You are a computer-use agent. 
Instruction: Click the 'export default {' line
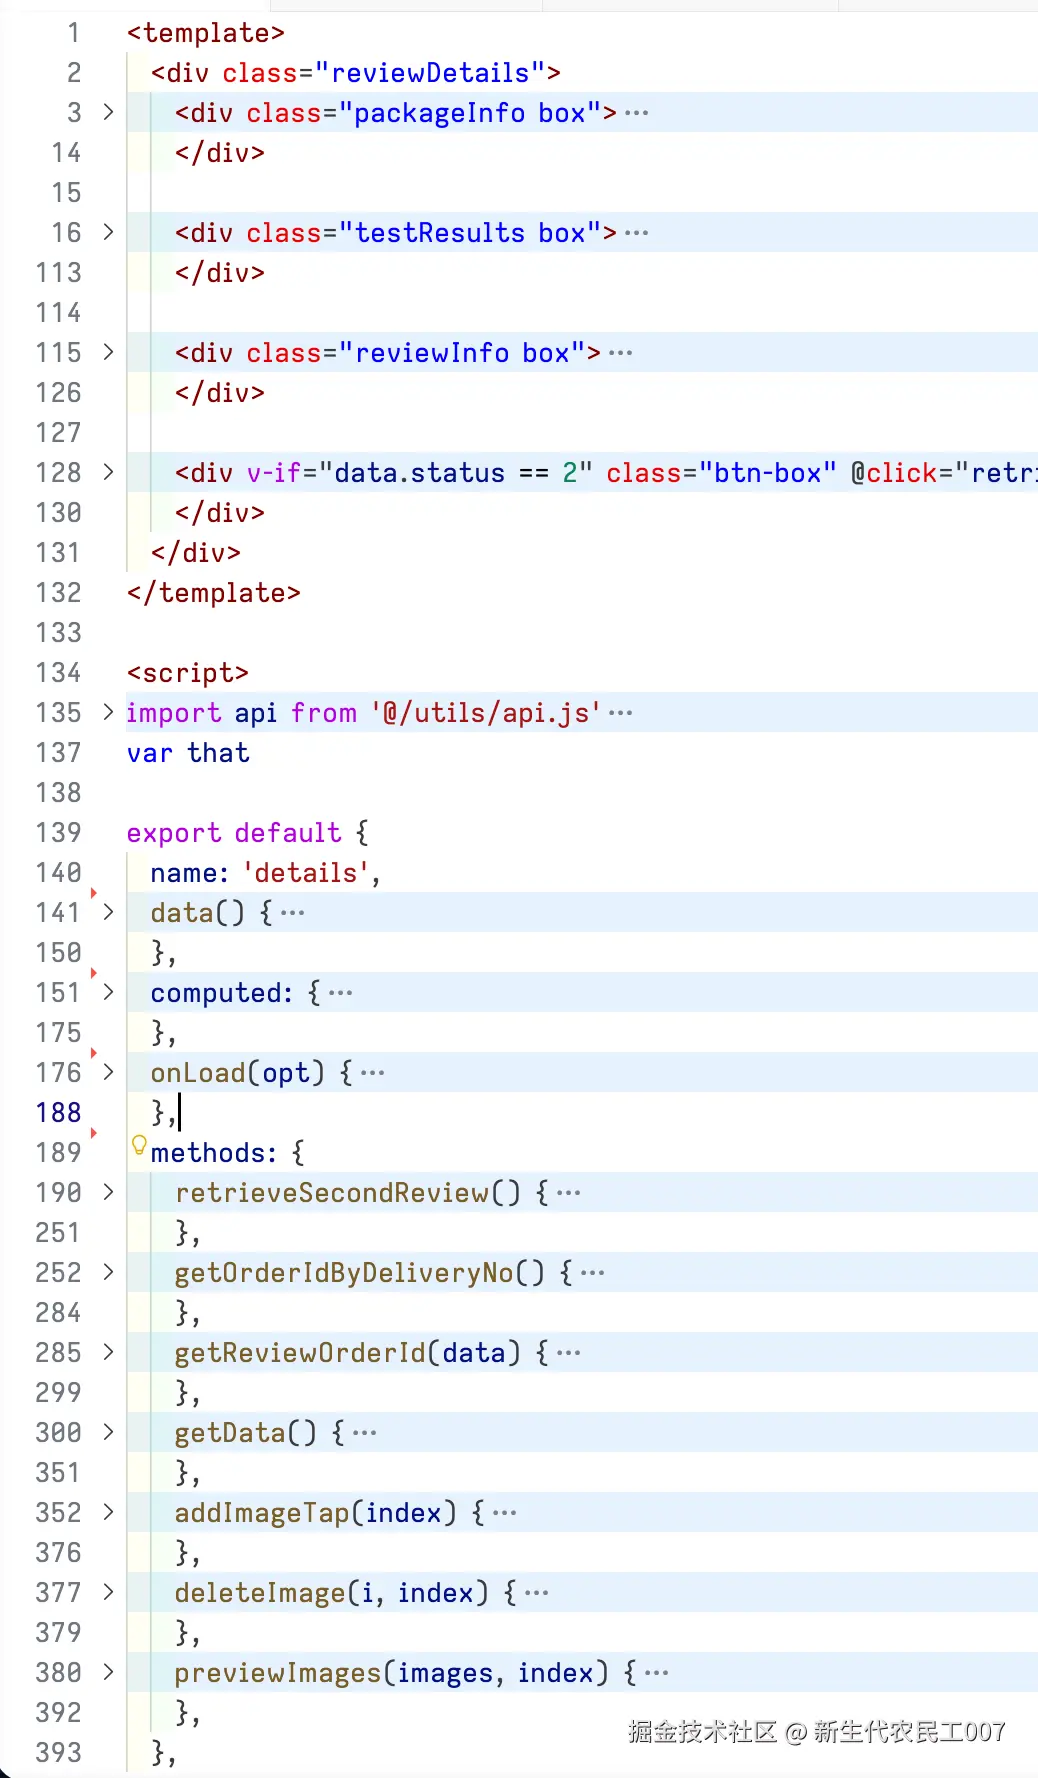[248, 833]
